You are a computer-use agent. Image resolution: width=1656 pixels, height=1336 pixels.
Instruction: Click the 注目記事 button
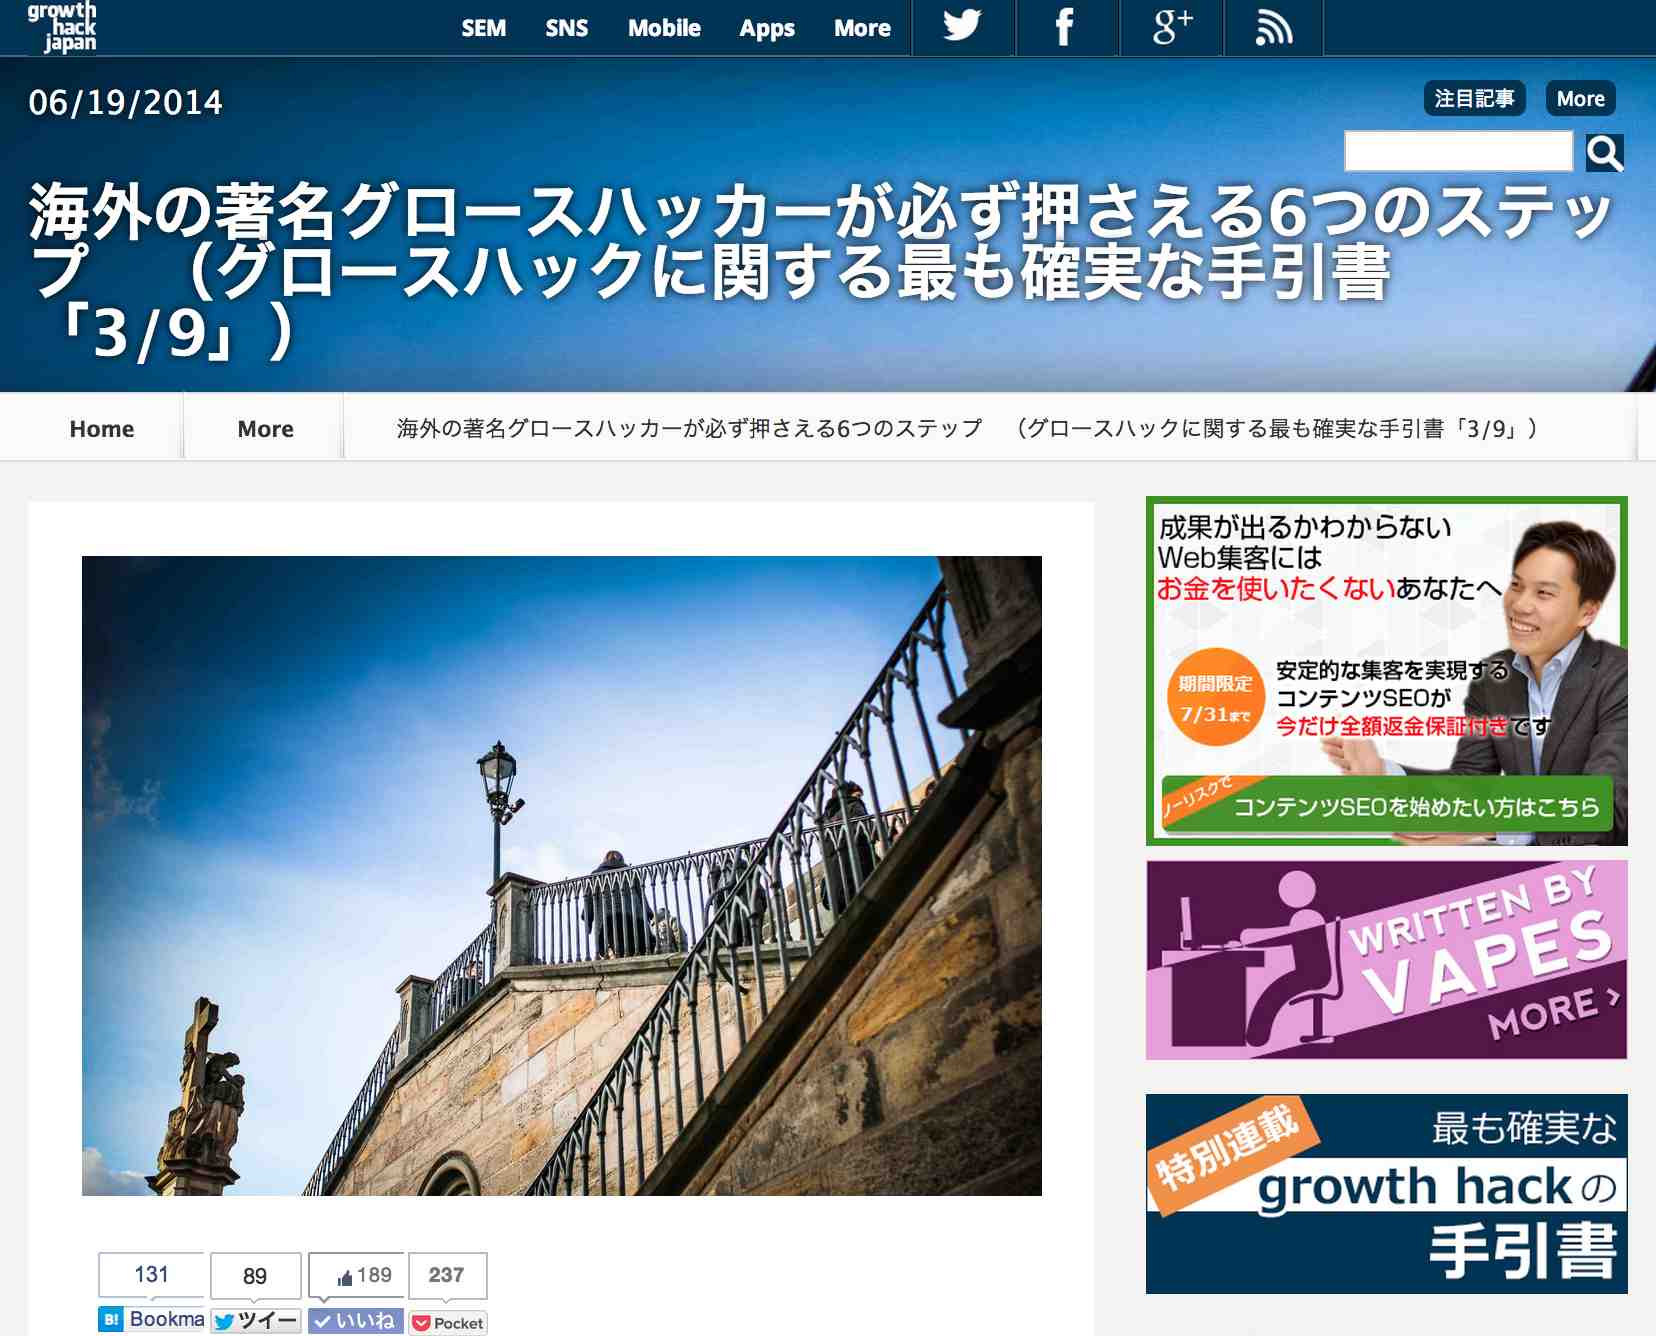1474,99
